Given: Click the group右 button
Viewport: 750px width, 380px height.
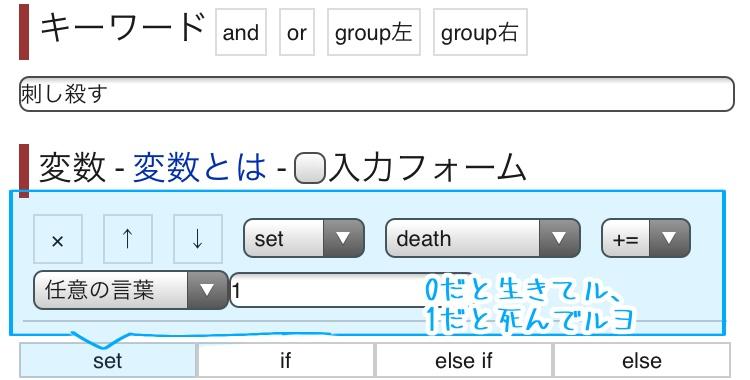Looking at the screenshot, I should (x=480, y=32).
